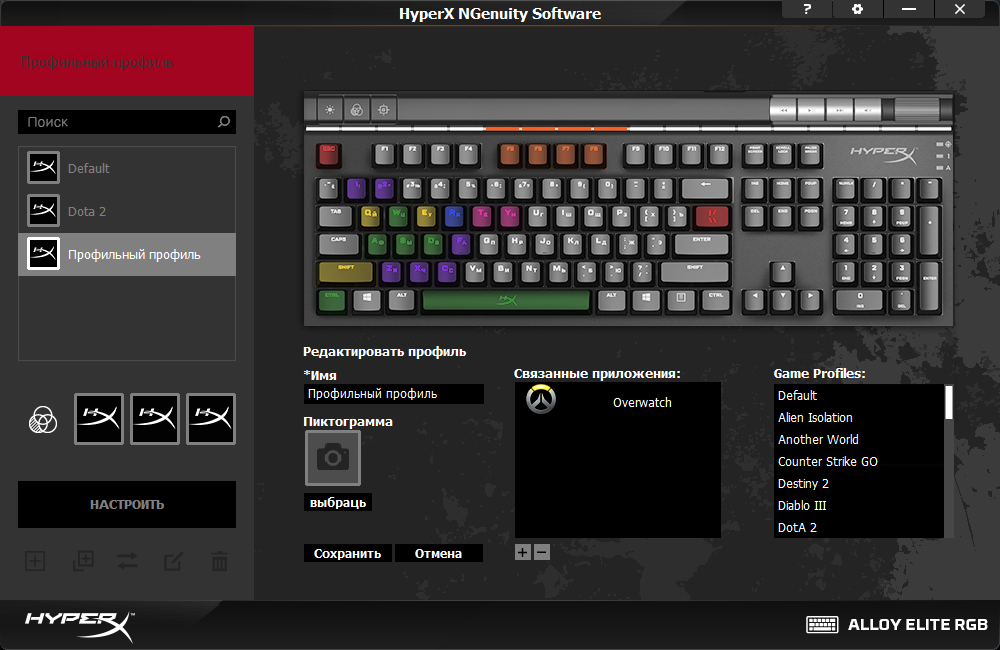1000x650 pixels.
Task: Click the keyboard game mode button
Action: 384,110
